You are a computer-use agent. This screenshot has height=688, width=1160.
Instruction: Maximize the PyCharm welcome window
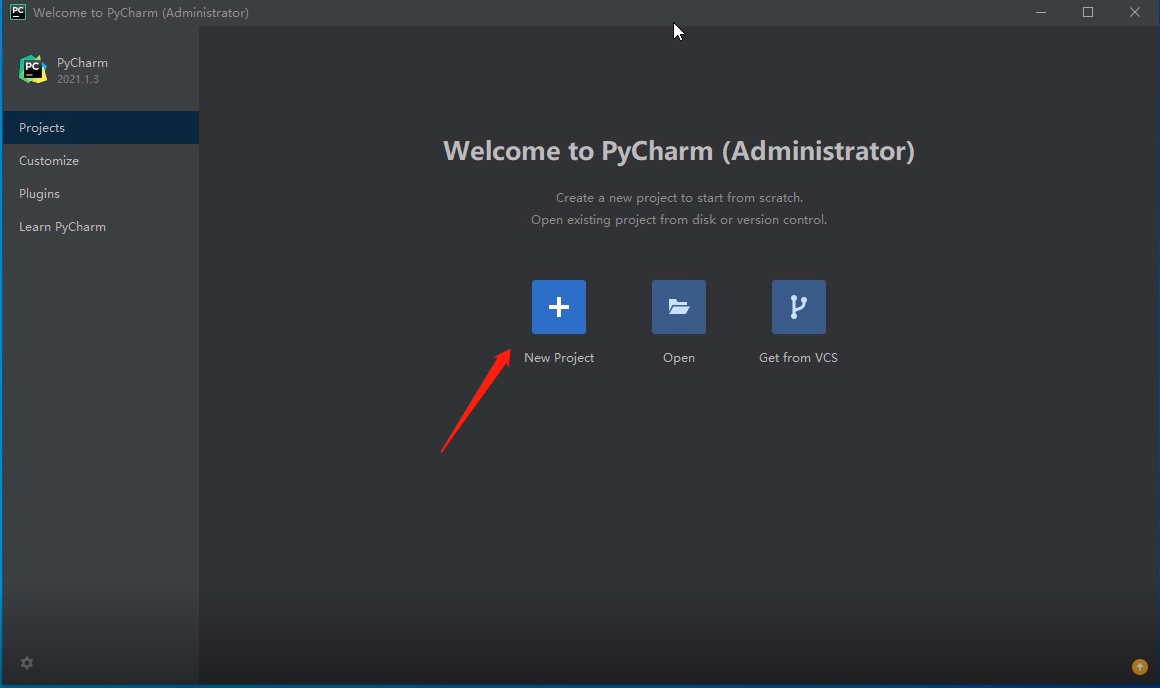pos(1088,13)
